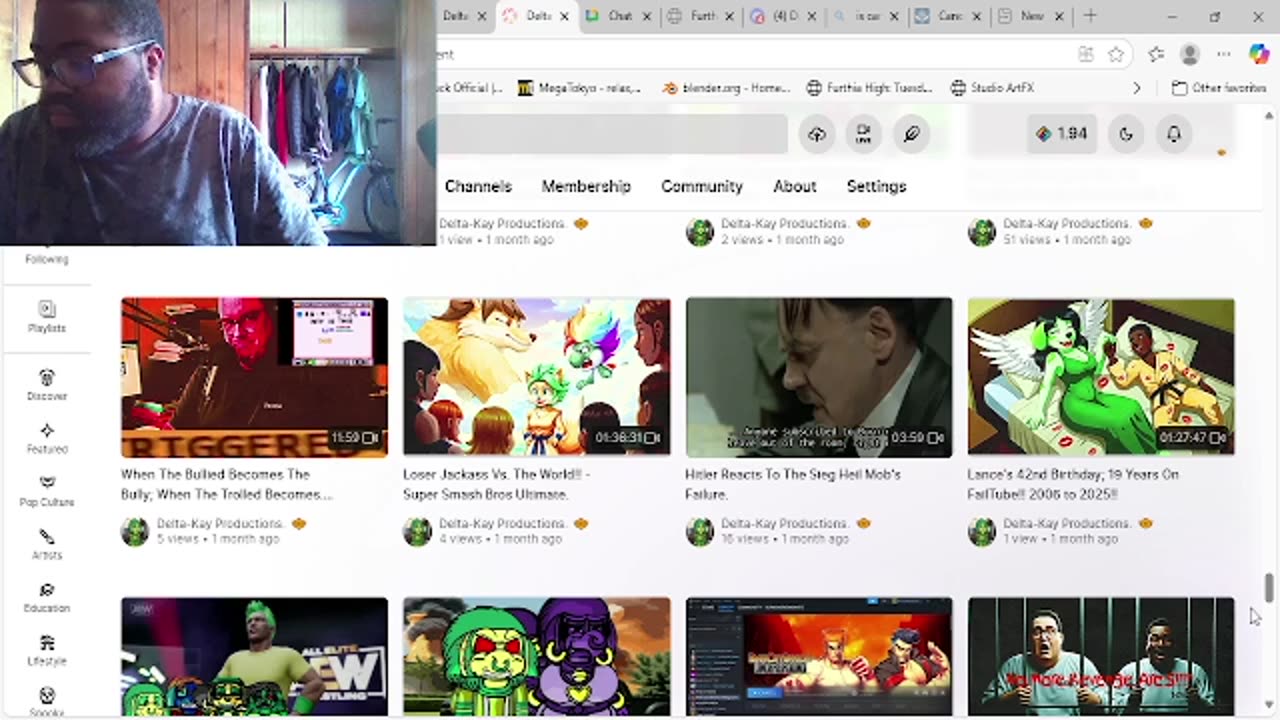Viewport: 1280px width, 720px height.
Task: Play the Triggered thumbnail video
Action: (254, 377)
